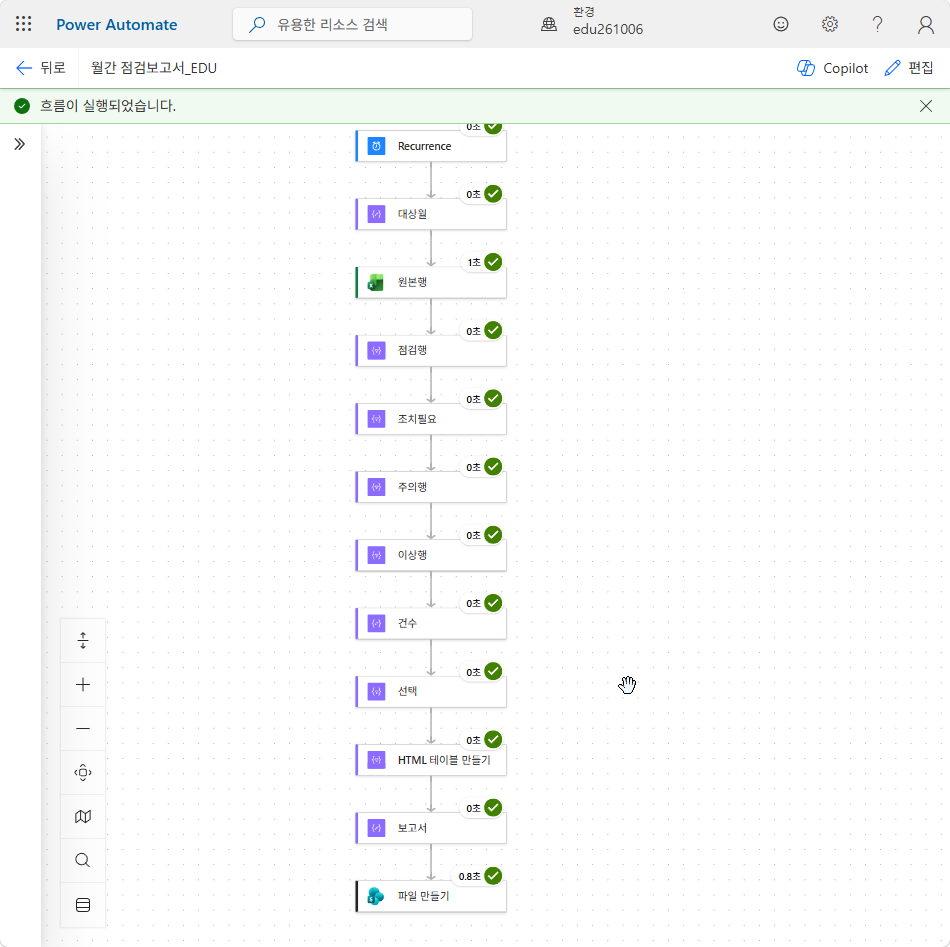Zoom in with the plus button
950x947 pixels.
83,685
